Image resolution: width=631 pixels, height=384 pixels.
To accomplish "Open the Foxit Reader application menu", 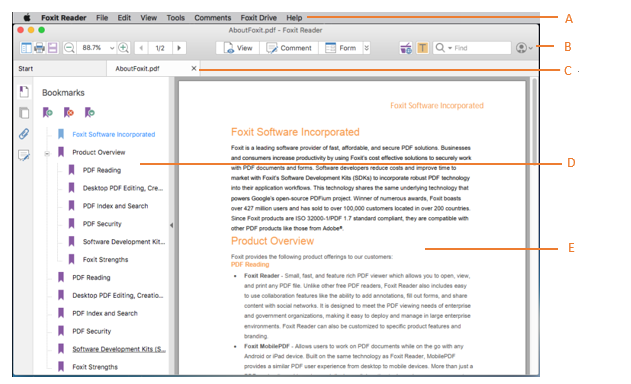I will tap(64, 18).
